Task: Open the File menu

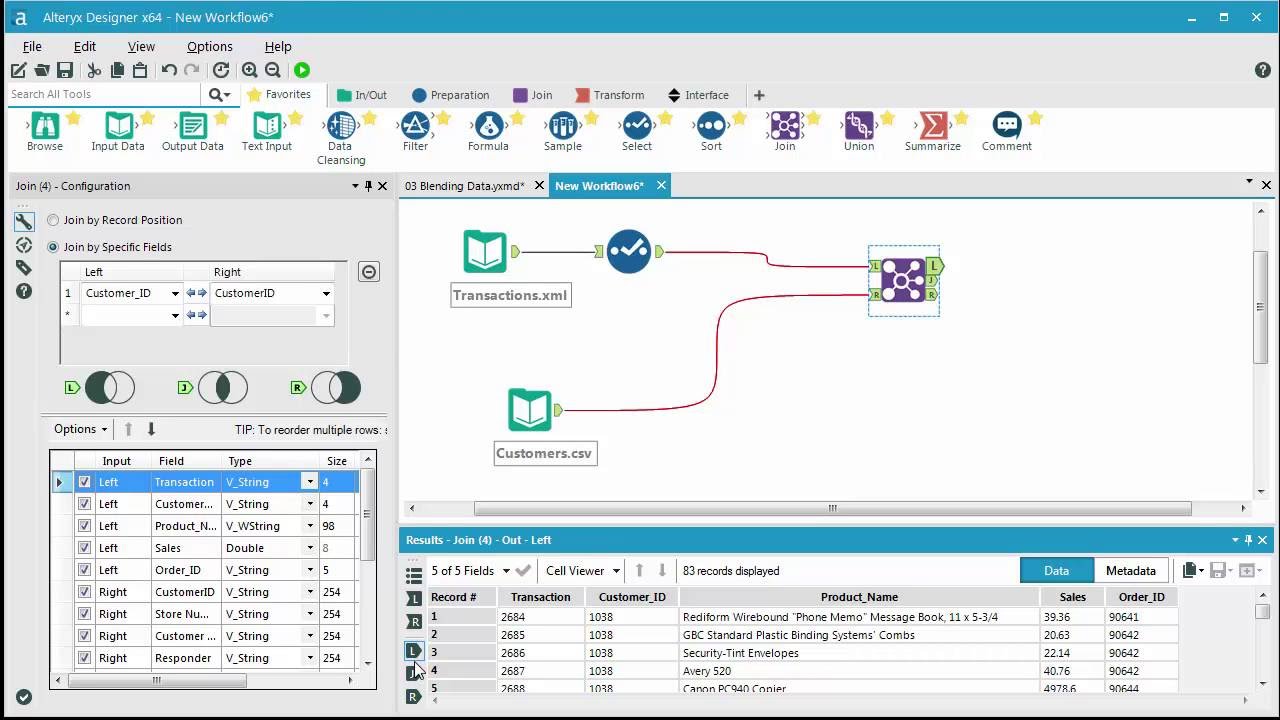Action: coord(32,46)
